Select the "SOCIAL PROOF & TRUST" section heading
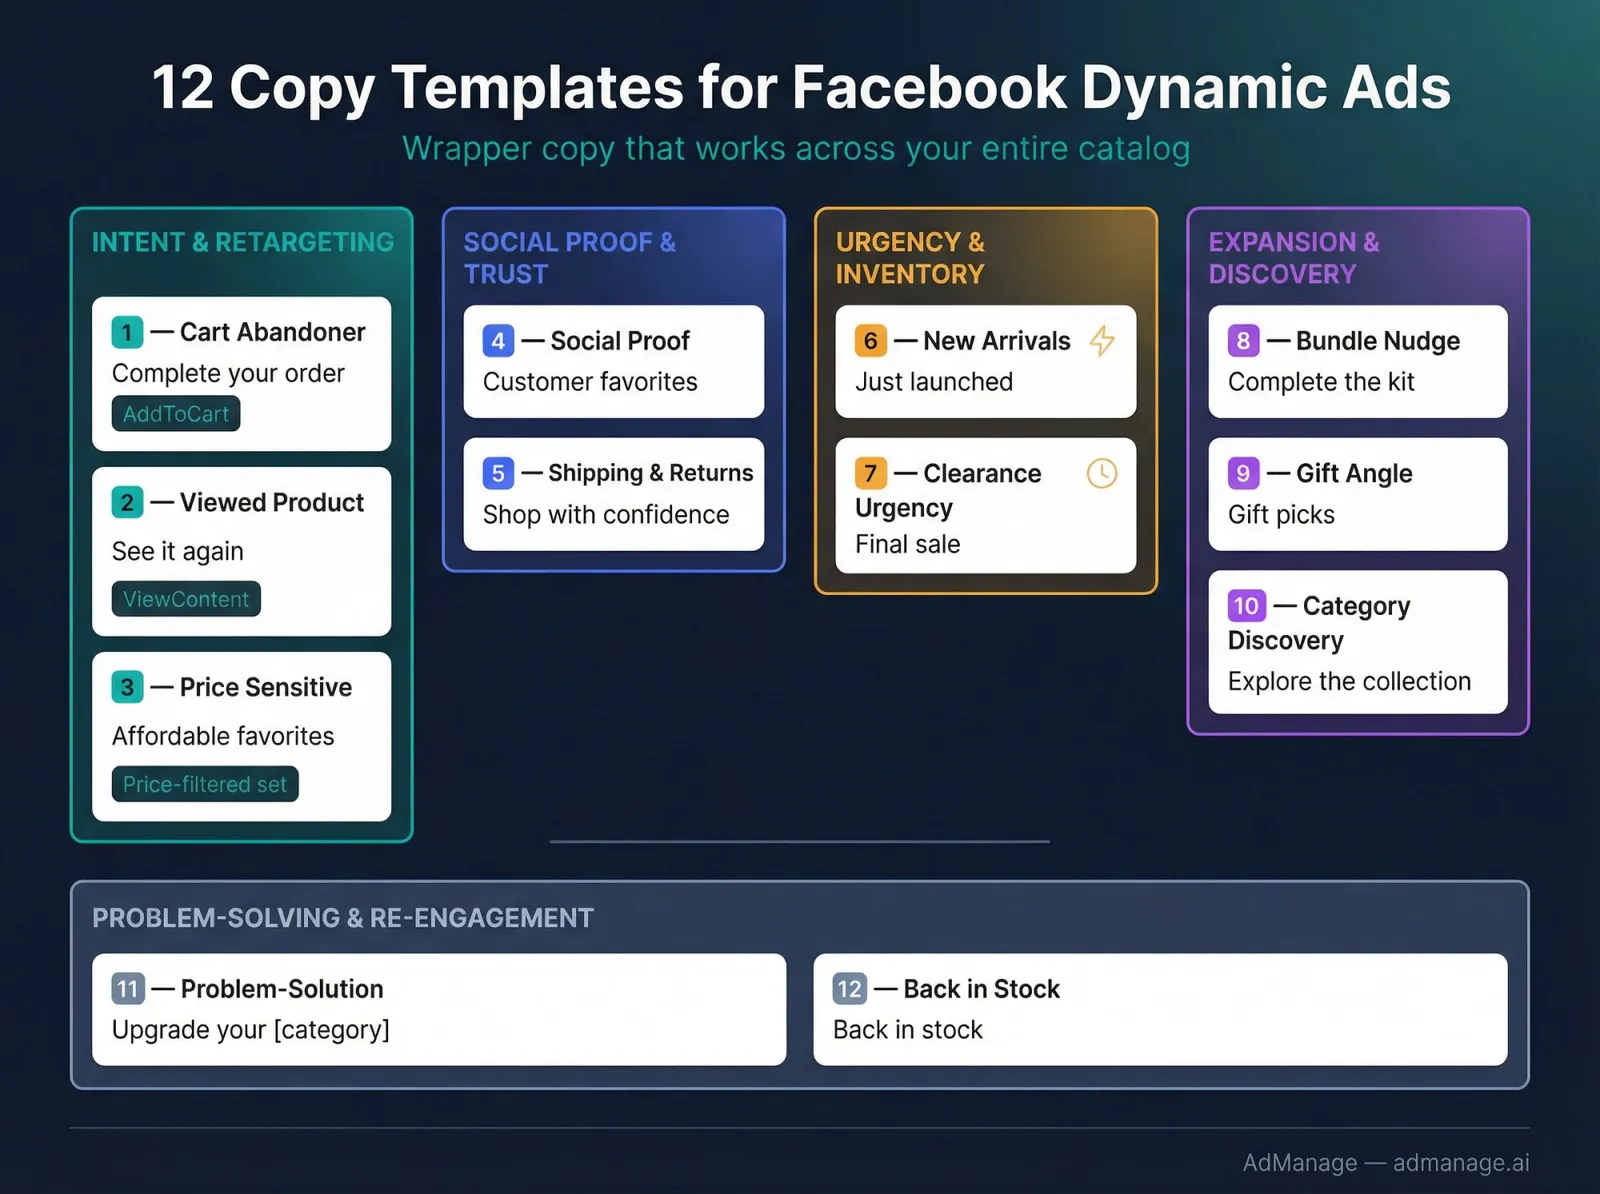The image size is (1600, 1194). (x=570, y=258)
